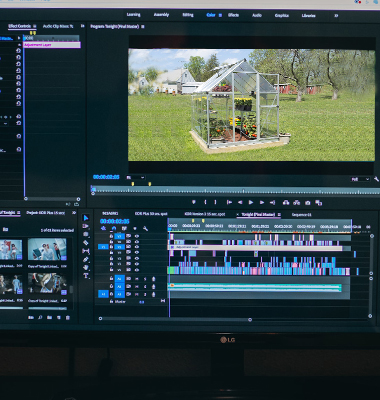Viewport: 380px width, 400px height.
Task: Open the Tonight (Final Master) timeline panel menu
Action: [279, 215]
